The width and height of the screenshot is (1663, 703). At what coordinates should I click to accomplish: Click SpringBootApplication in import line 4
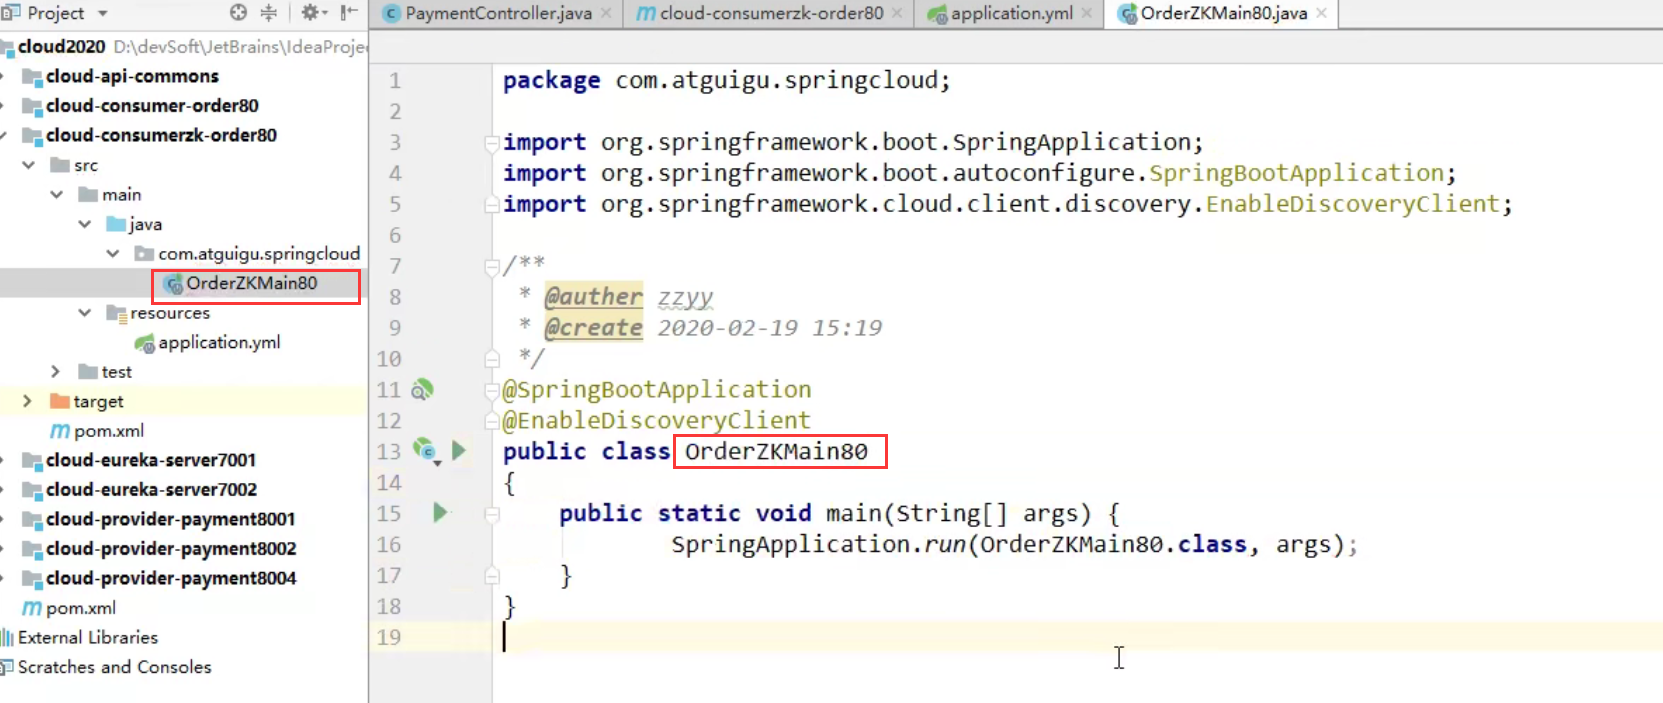click(x=1297, y=173)
